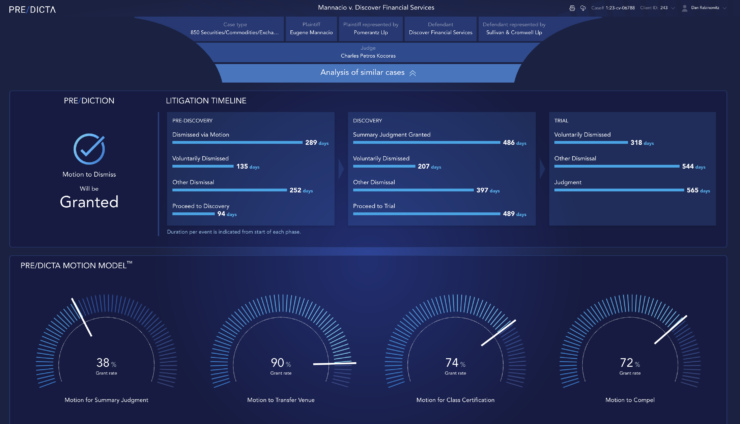Image resolution: width=740 pixels, height=424 pixels.
Task: Click the Motion for Summary Judgment gauge
Action: point(109,350)
